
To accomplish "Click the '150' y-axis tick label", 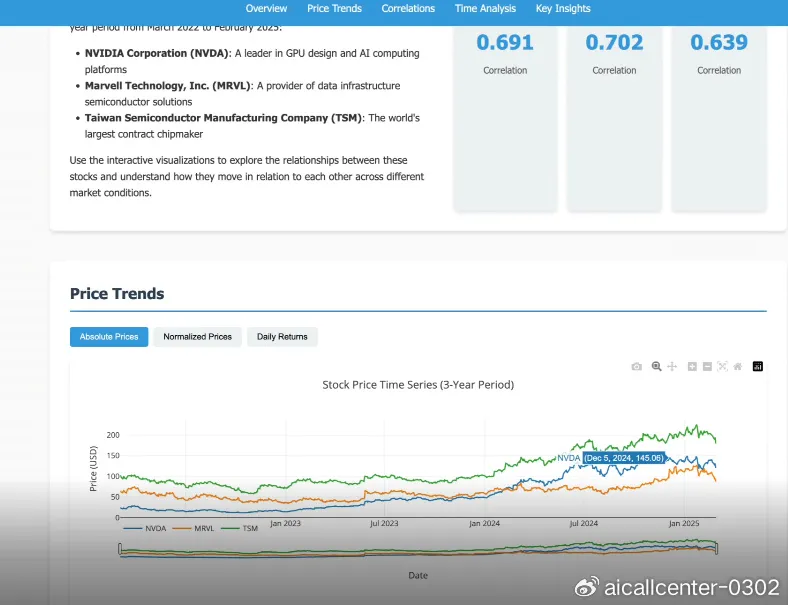I will (113, 456).
